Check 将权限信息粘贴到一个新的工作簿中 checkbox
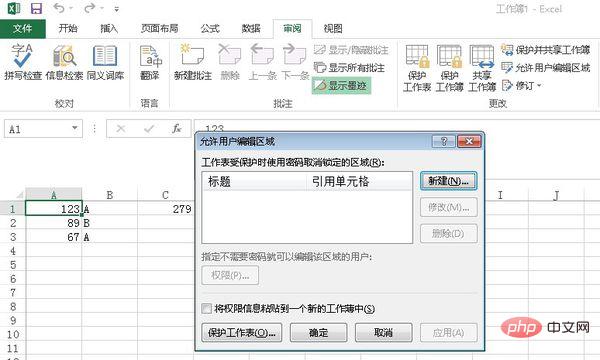 pyautogui.click(x=207, y=308)
